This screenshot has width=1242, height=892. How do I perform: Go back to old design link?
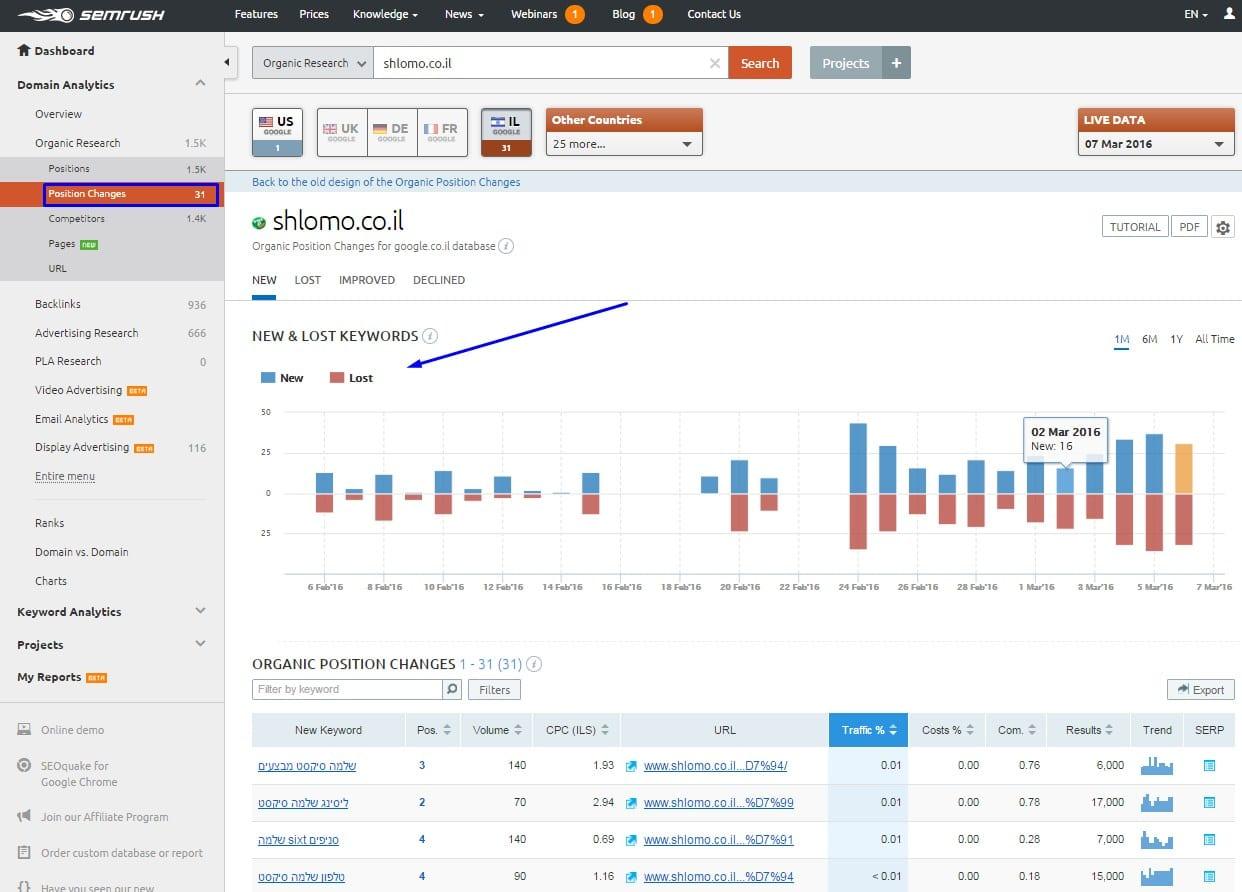pyautogui.click(x=386, y=182)
